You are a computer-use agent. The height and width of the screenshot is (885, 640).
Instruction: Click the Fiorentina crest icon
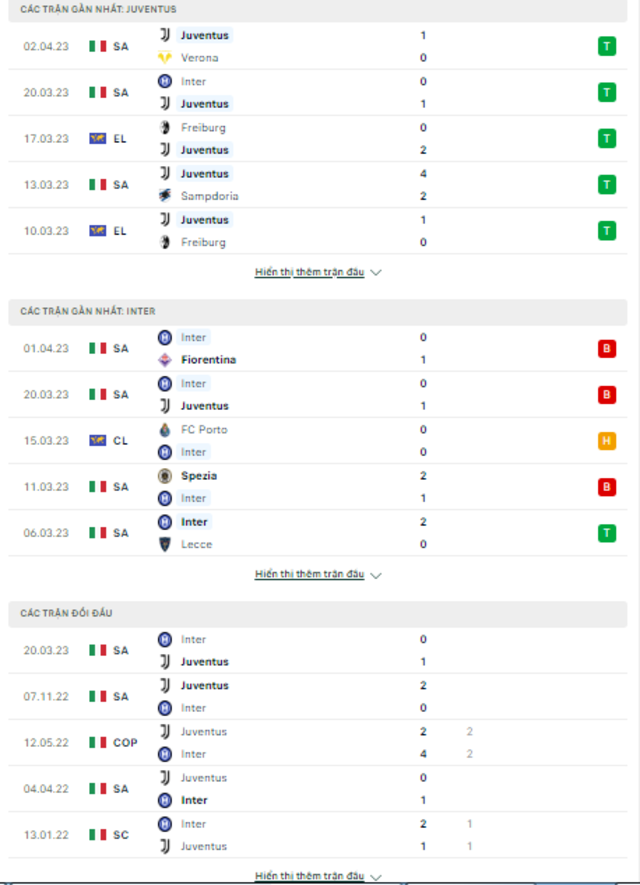click(165, 360)
